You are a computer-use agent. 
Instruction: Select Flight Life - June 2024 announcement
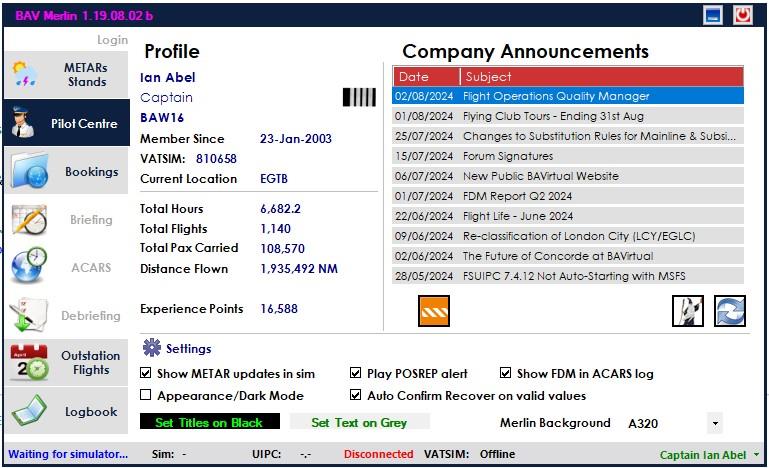(x=568, y=216)
